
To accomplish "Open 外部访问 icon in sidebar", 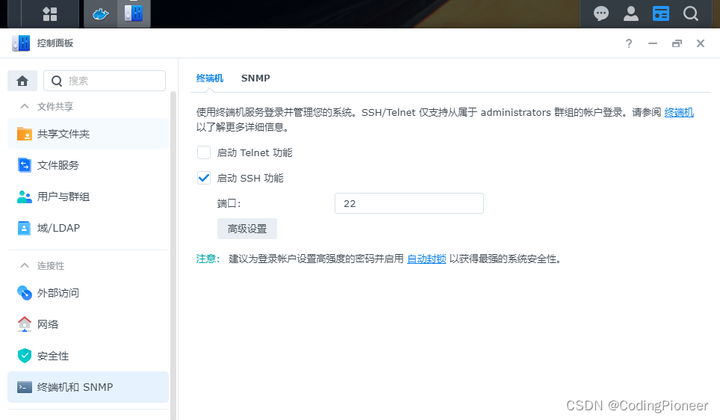I will tap(24, 293).
